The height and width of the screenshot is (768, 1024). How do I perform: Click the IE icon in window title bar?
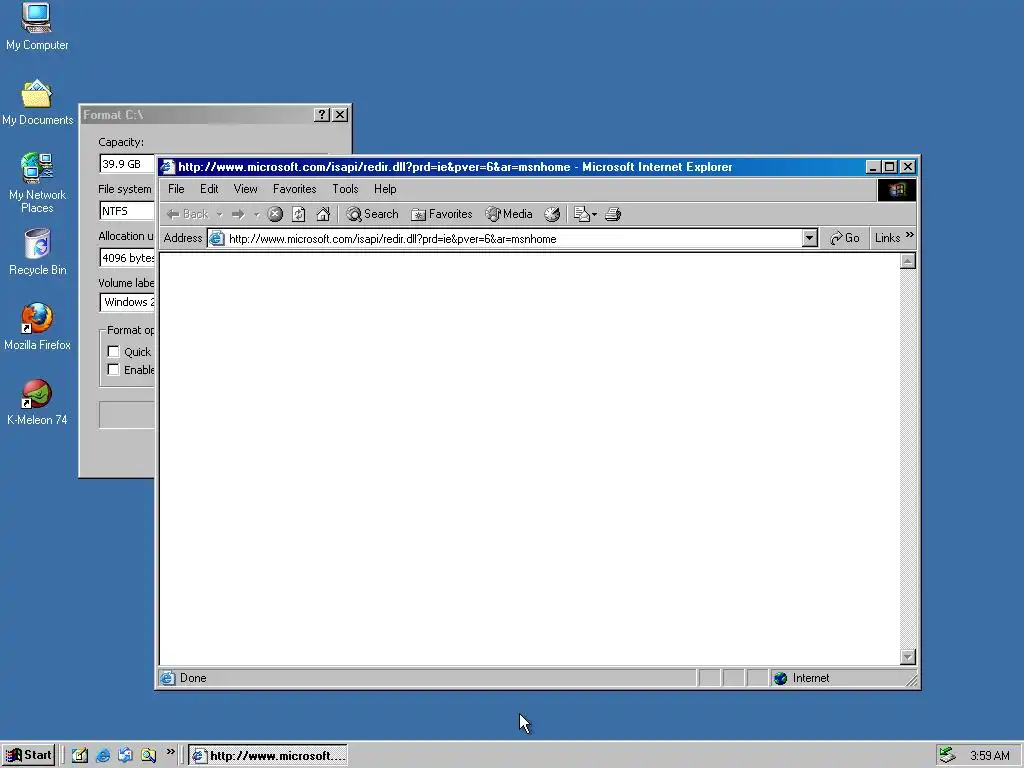coord(167,167)
